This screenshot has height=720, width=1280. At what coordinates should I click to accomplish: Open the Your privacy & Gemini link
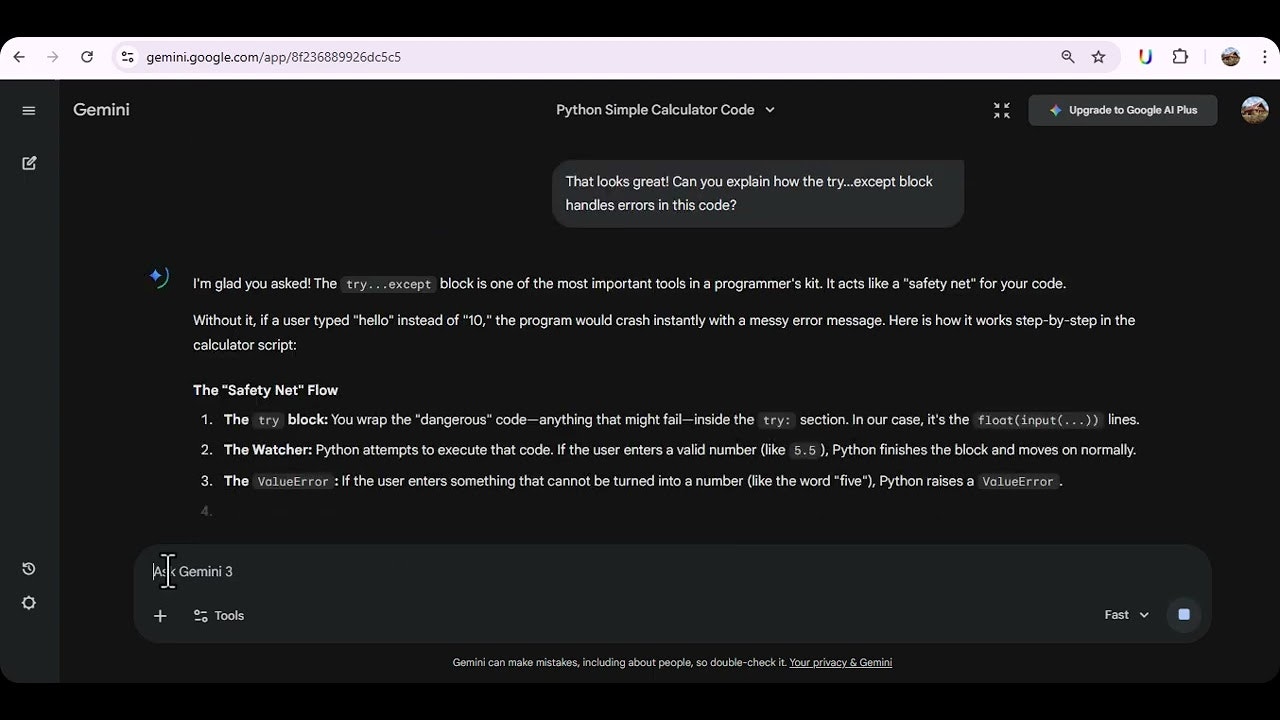[840, 662]
